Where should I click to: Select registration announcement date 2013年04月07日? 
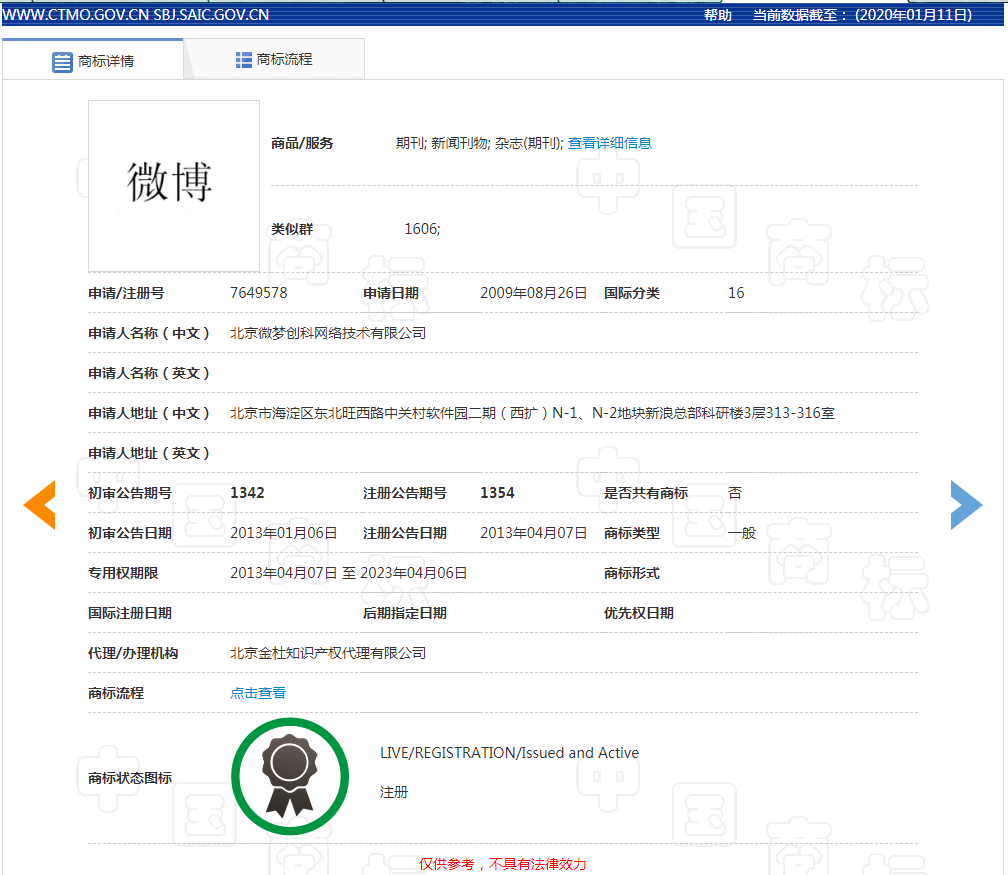point(534,533)
